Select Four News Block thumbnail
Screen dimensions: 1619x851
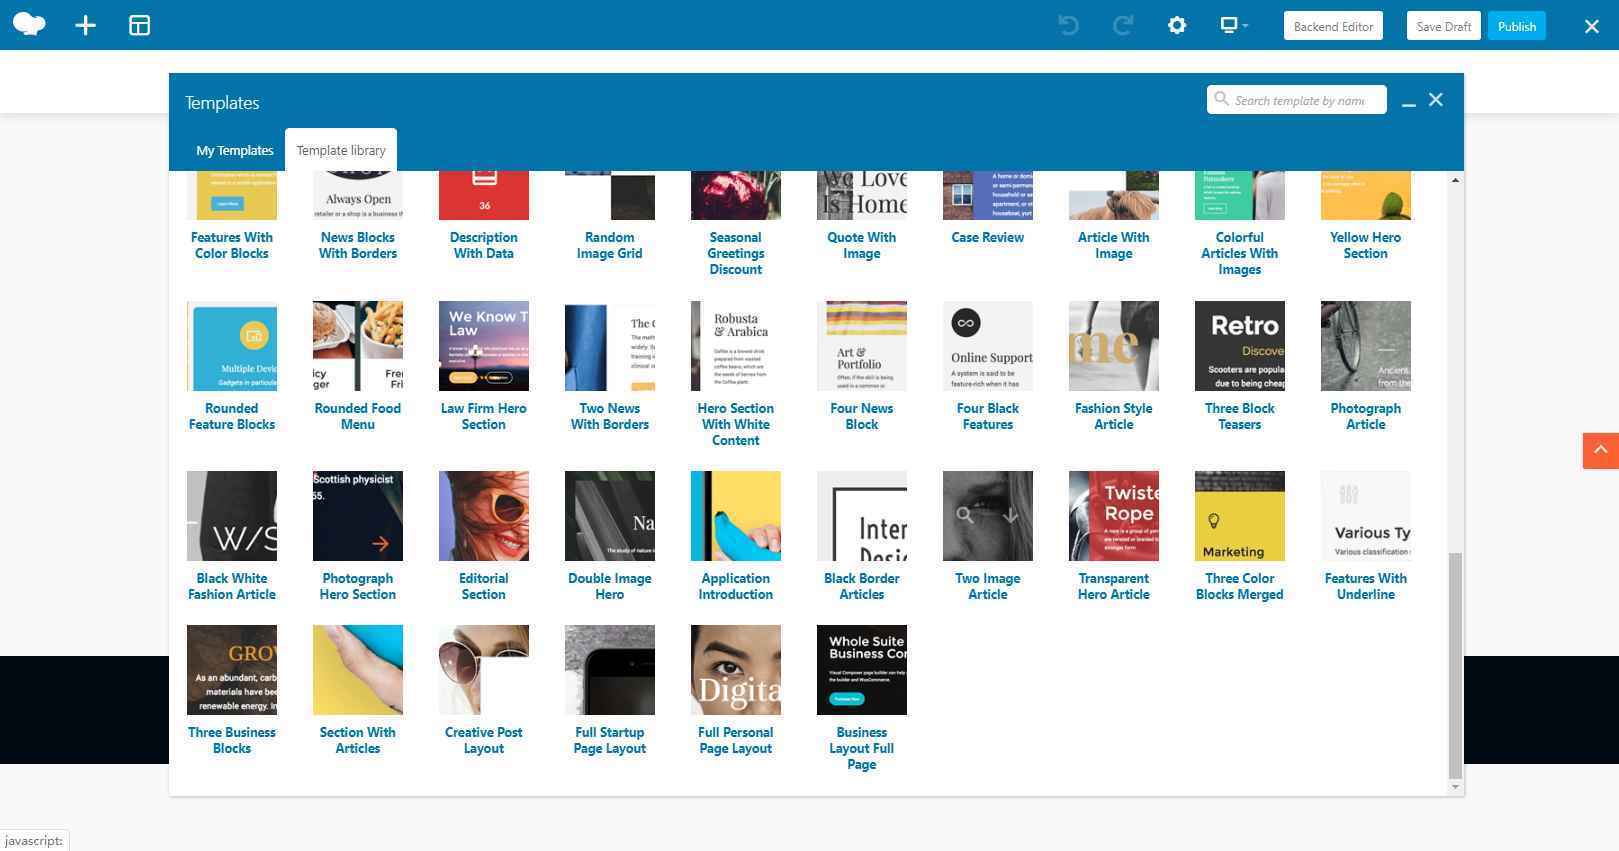[862, 346]
